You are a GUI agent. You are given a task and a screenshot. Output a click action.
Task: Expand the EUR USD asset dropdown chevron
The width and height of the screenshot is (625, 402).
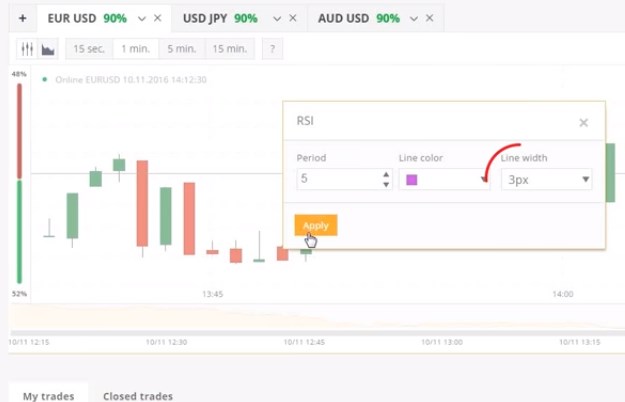(x=142, y=19)
